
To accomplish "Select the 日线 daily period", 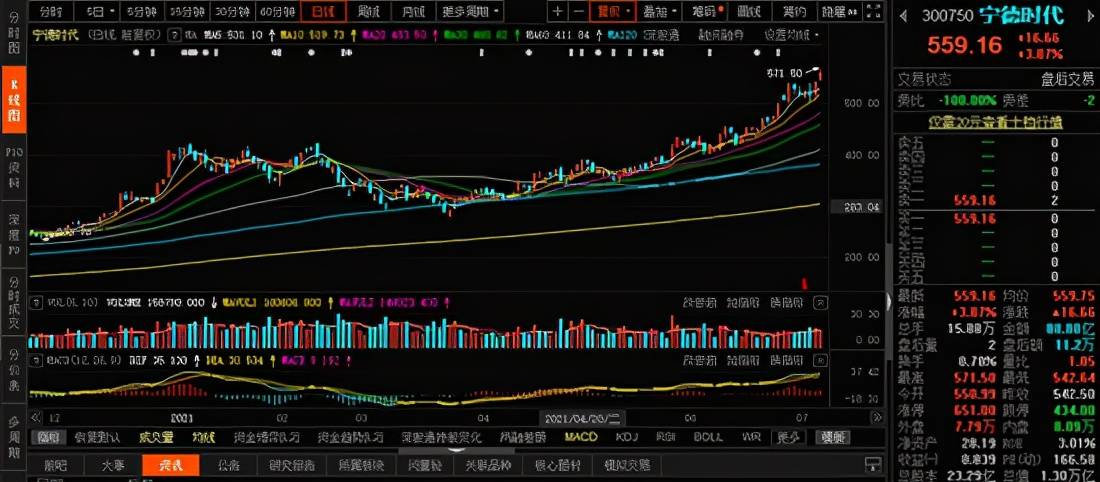I will click(x=323, y=11).
